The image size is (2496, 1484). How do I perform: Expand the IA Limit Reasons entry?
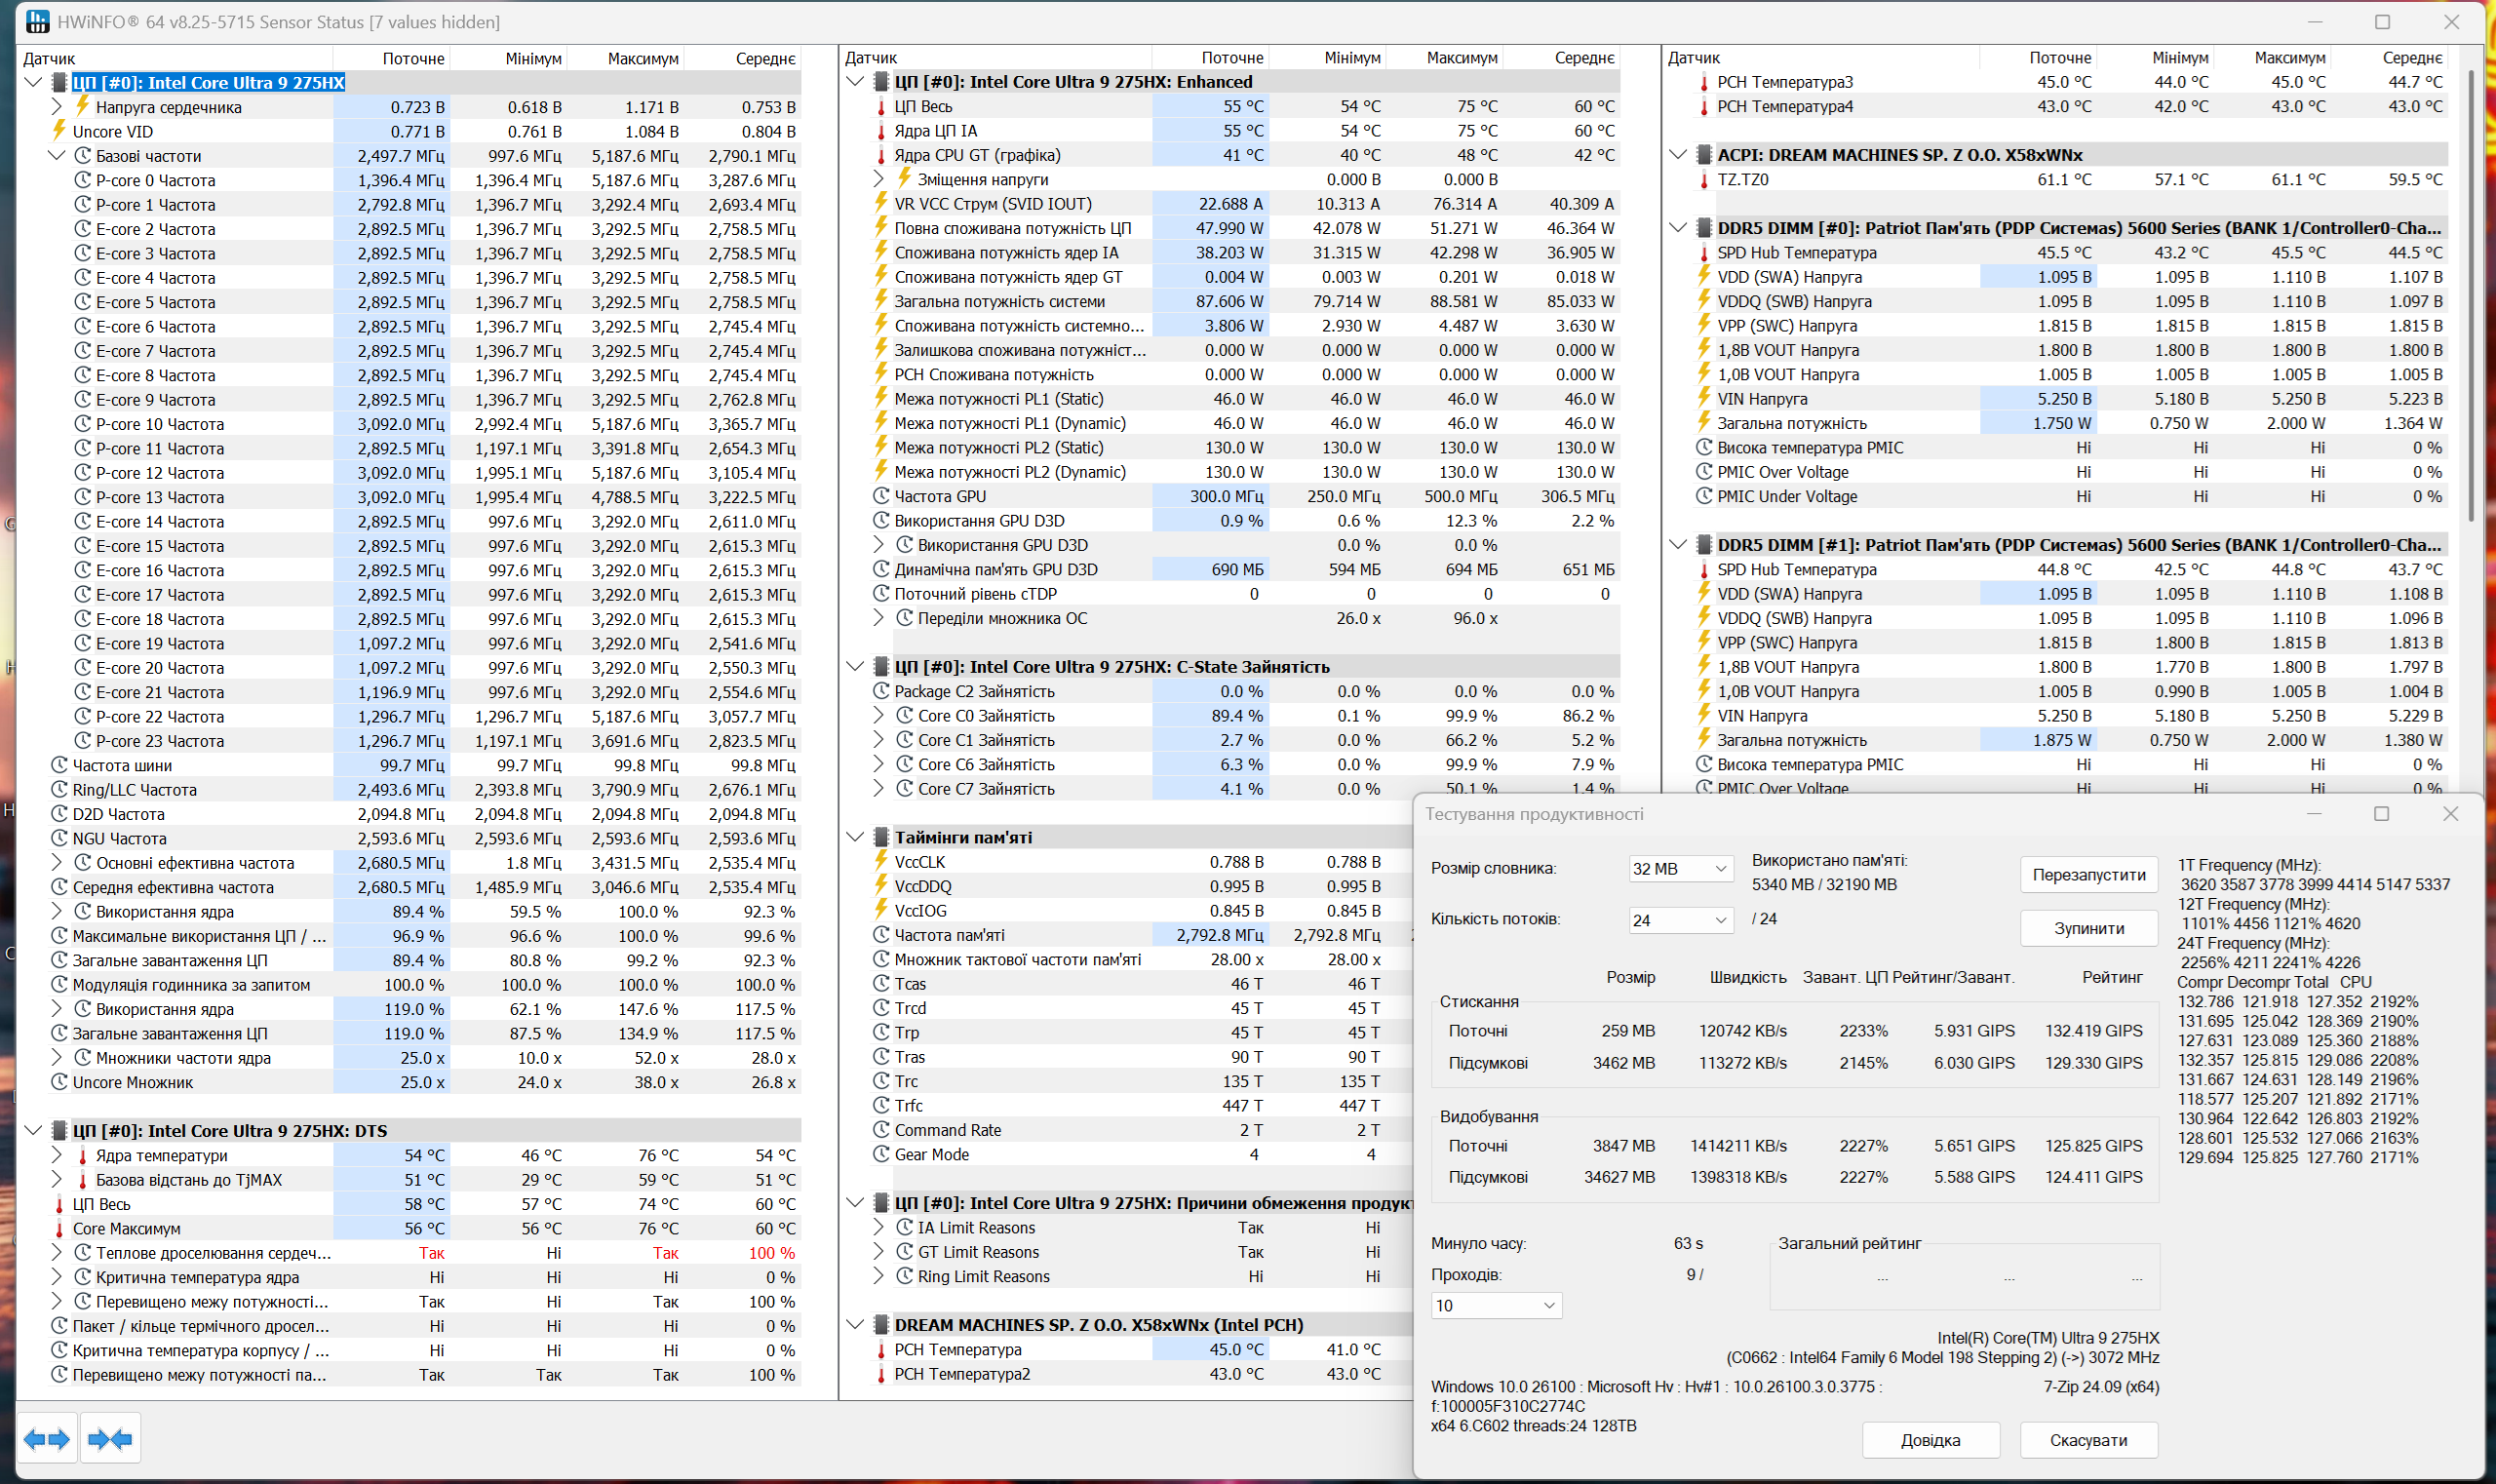click(879, 1227)
